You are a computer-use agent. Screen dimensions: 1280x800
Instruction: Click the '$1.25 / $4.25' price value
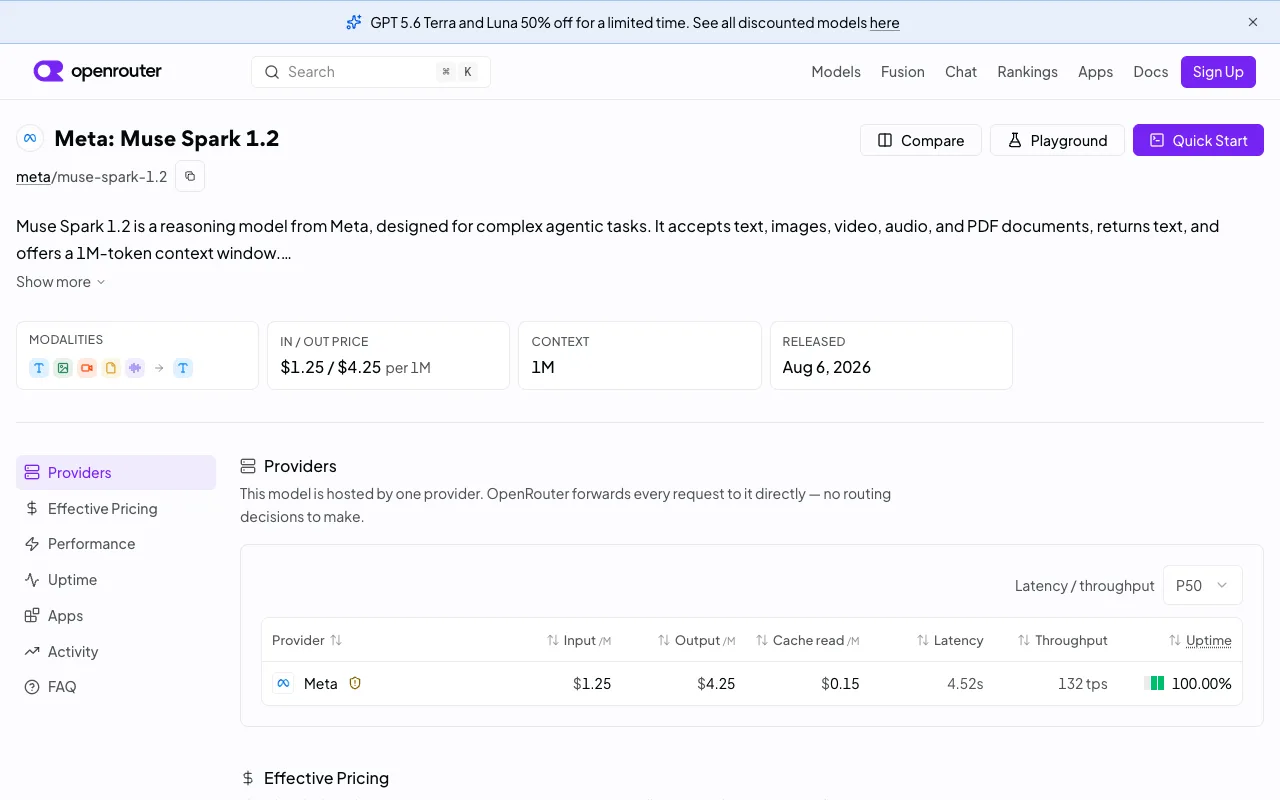(331, 367)
